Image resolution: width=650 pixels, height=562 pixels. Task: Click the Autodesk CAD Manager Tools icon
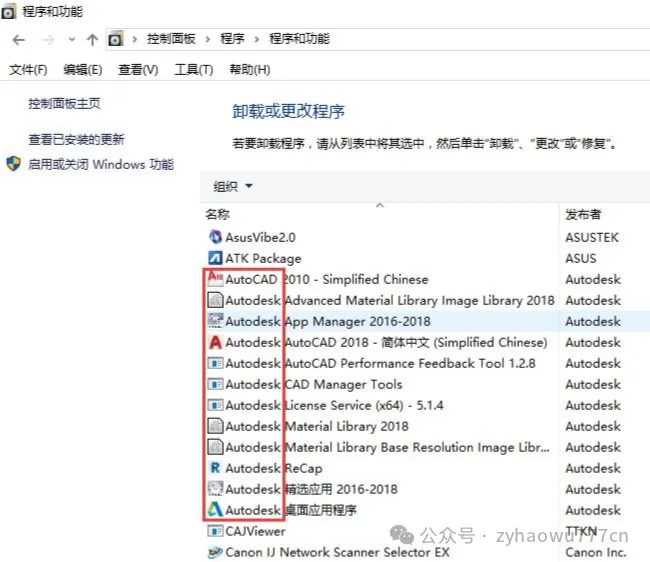(215, 384)
